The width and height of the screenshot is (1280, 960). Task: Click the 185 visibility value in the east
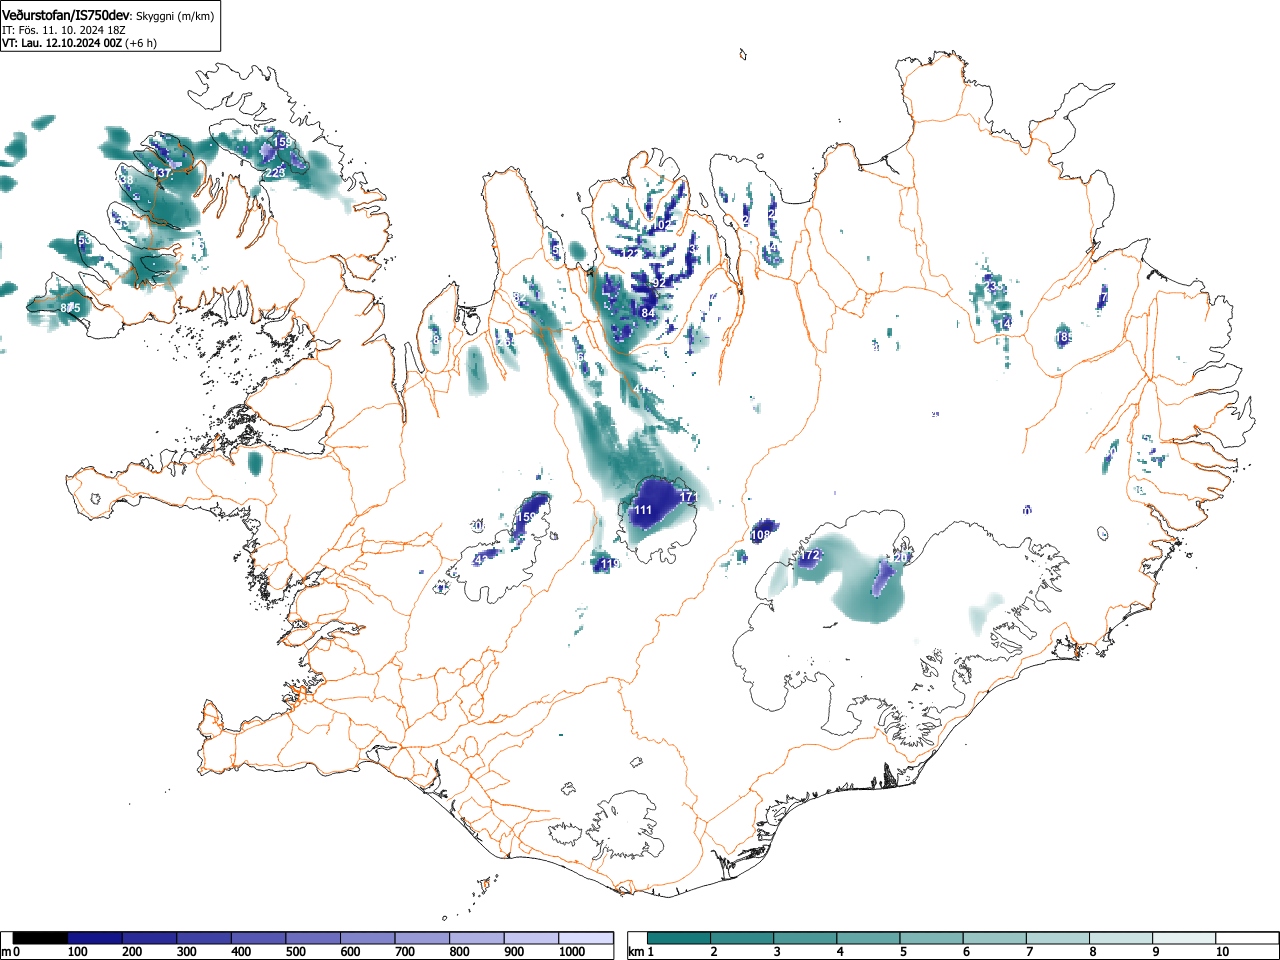coord(1065,338)
